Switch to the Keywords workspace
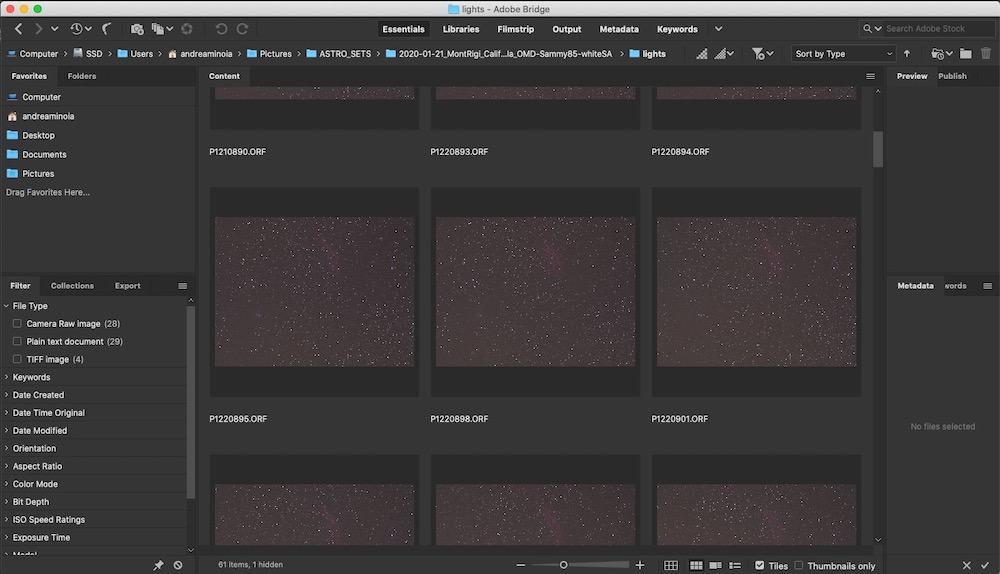This screenshot has height=574, width=1000. point(677,29)
